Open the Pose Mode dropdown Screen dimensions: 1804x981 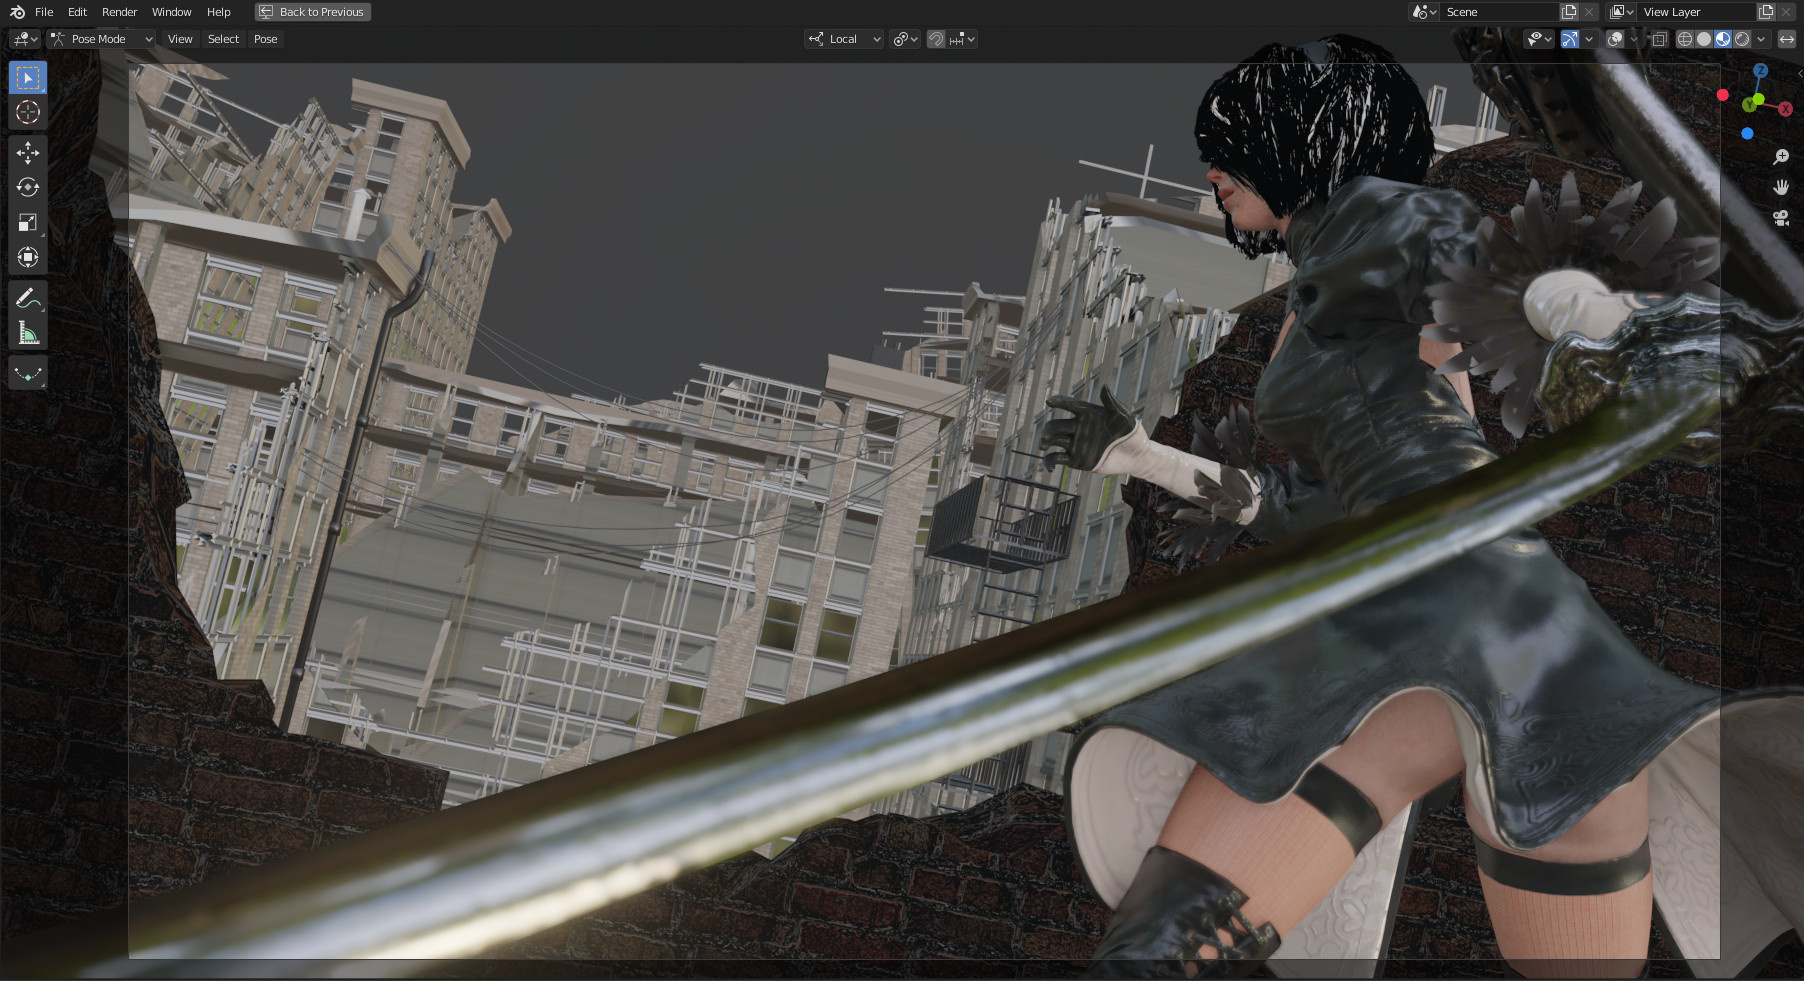tap(101, 39)
